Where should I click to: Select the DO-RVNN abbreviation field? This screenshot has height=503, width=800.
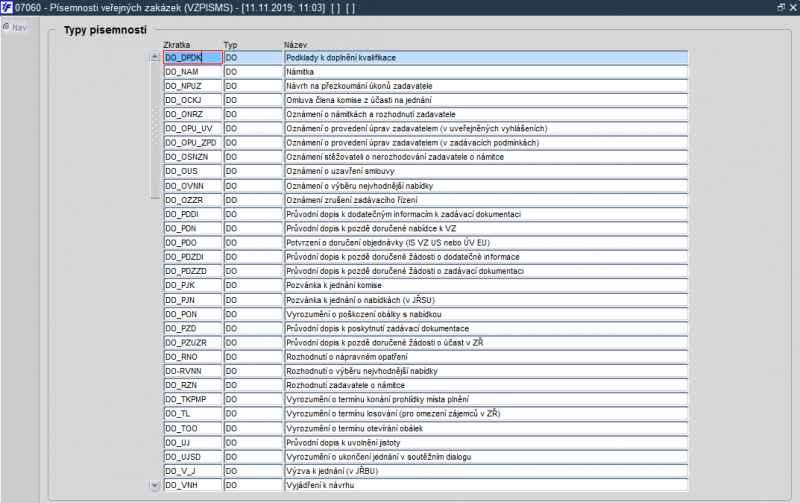click(x=193, y=371)
